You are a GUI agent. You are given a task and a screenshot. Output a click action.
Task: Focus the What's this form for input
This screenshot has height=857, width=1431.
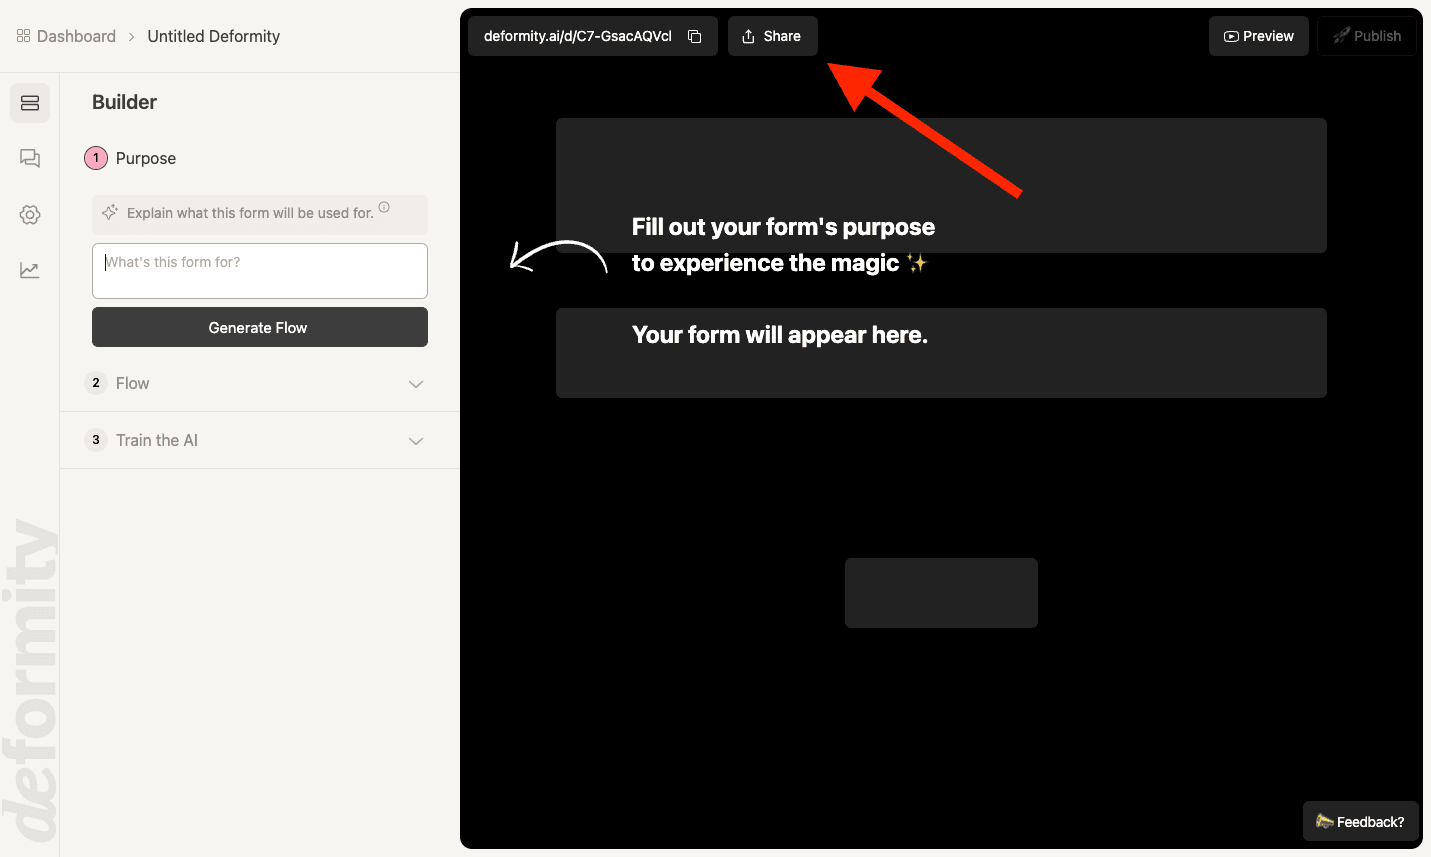(x=259, y=270)
